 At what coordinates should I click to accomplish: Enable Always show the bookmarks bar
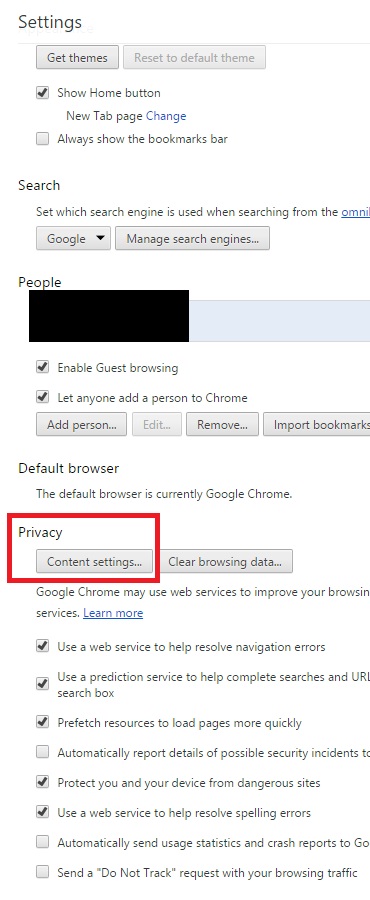coord(42,139)
